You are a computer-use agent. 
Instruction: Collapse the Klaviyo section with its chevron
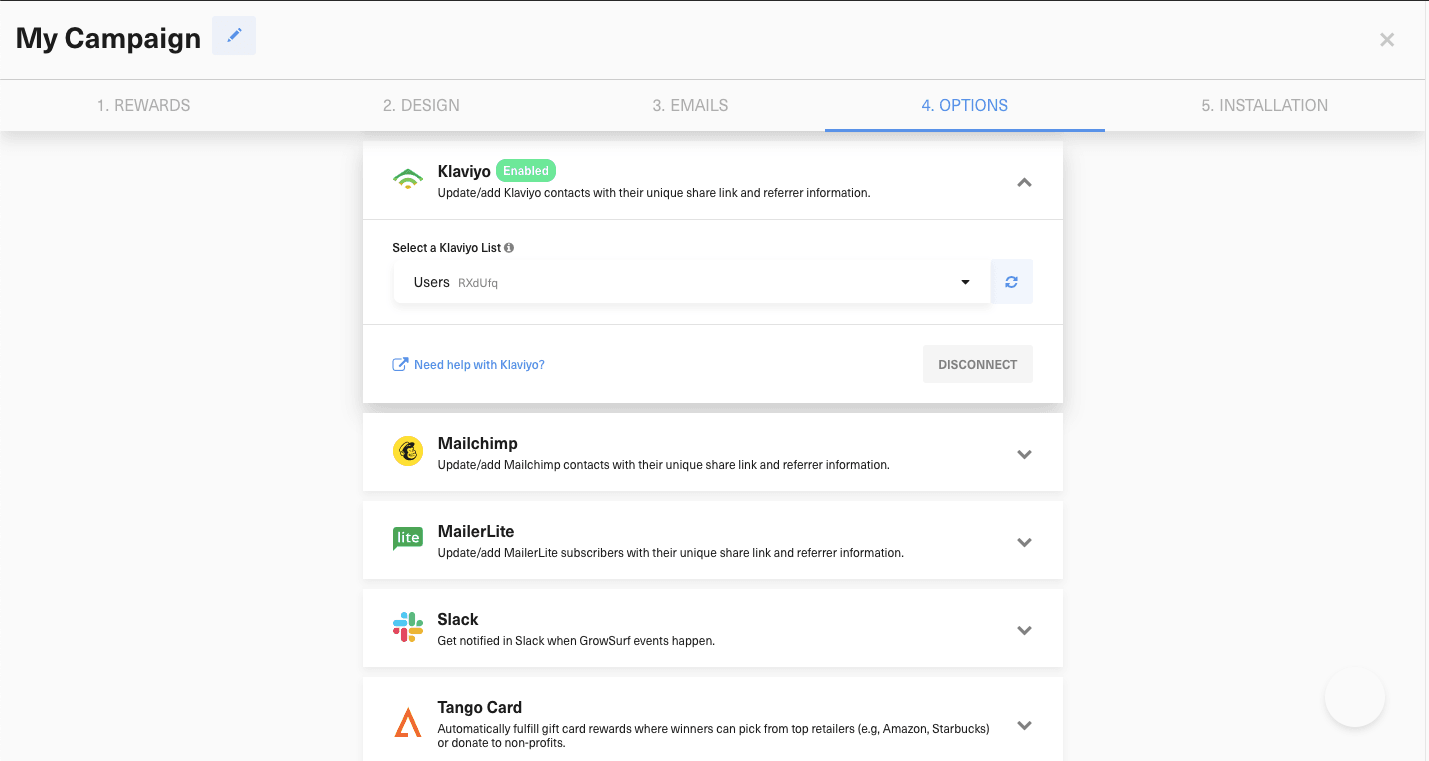coord(1024,183)
